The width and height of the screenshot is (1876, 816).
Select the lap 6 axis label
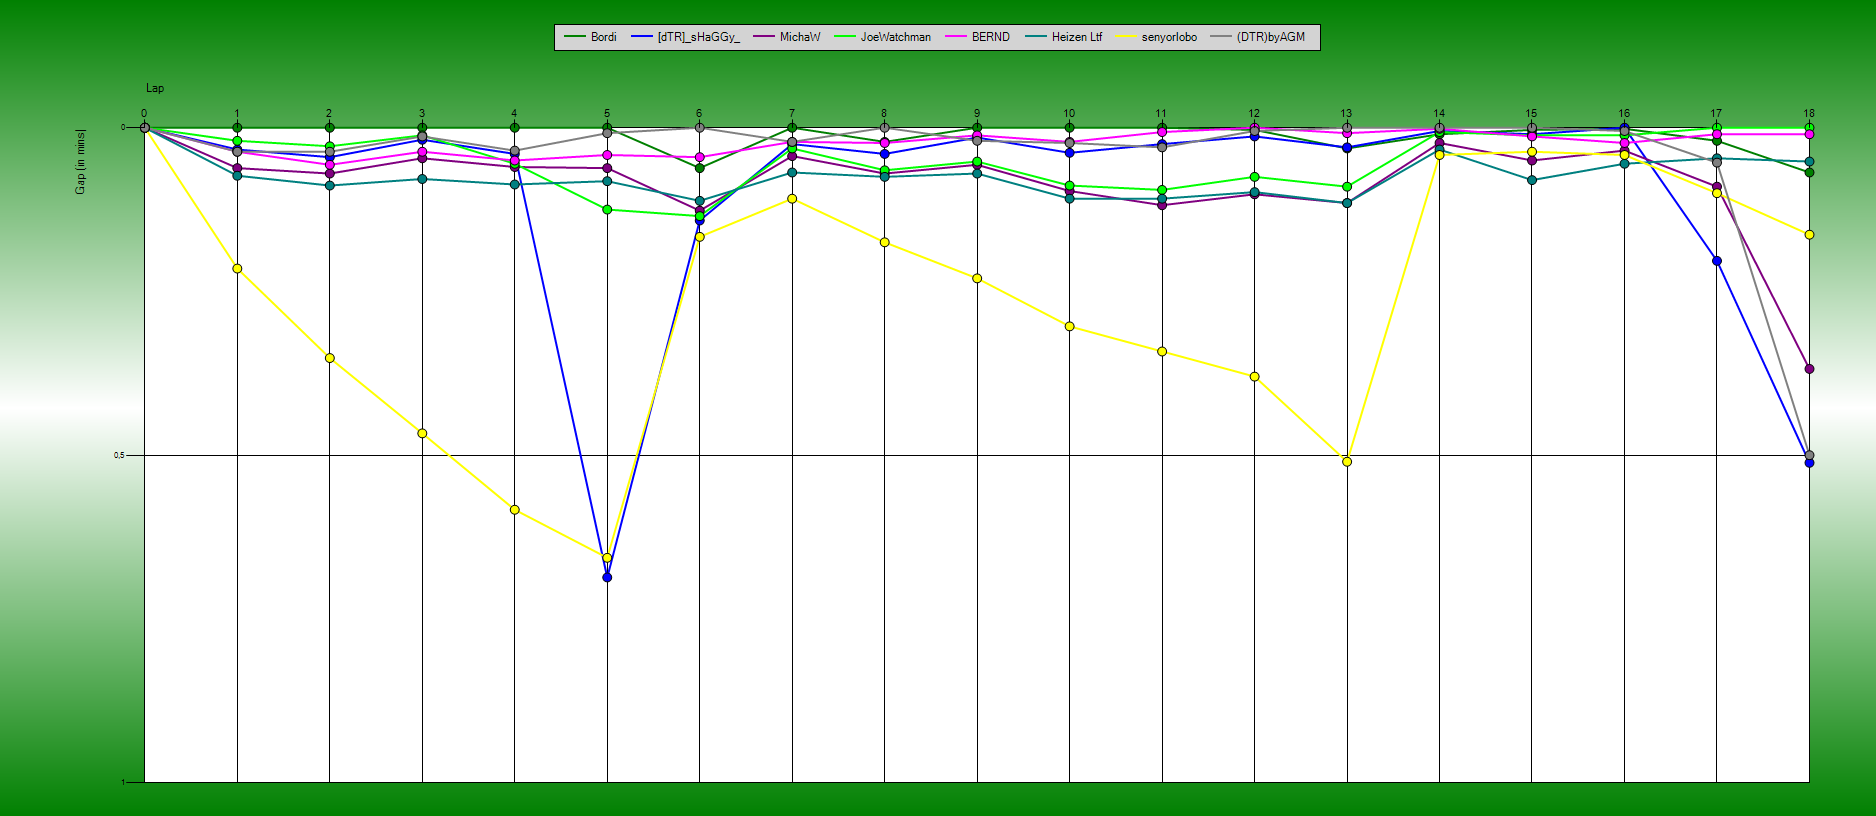pyautogui.click(x=699, y=114)
